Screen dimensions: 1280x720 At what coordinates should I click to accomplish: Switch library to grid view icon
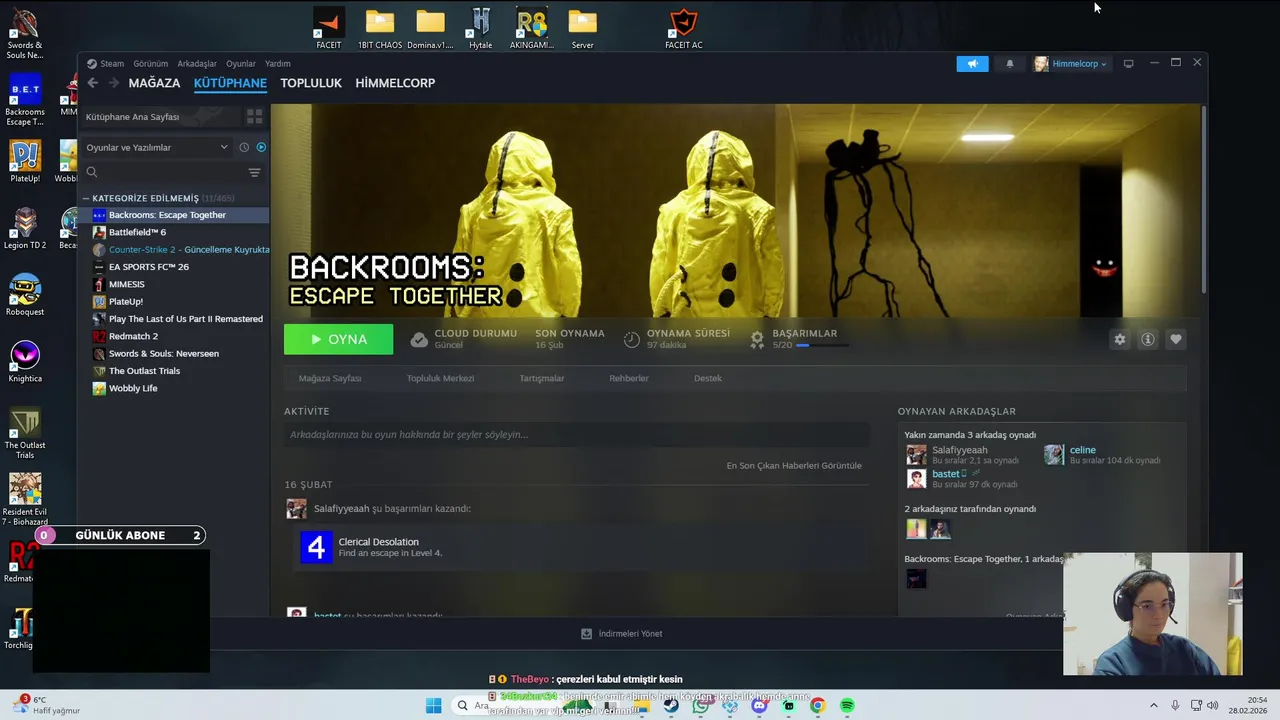click(x=255, y=117)
